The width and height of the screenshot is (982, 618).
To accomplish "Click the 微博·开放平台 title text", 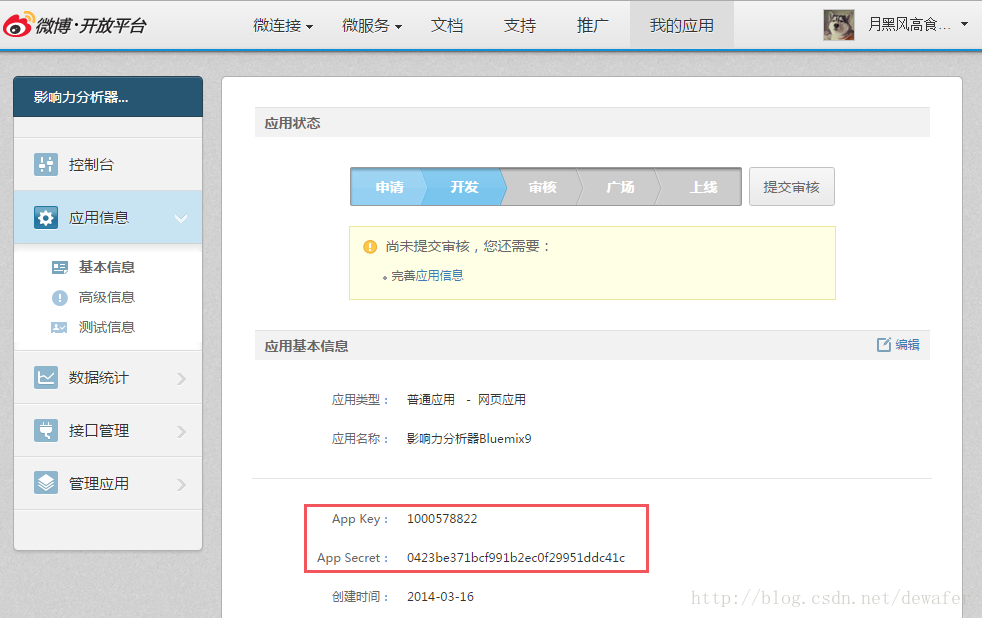I will point(91,26).
